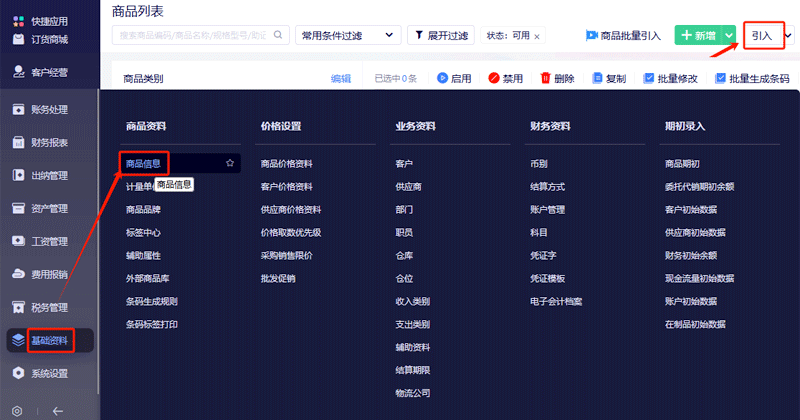Screen dimensions: 800x420
Task: Open 条码标签打印 menu item
Action: click(152, 324)
